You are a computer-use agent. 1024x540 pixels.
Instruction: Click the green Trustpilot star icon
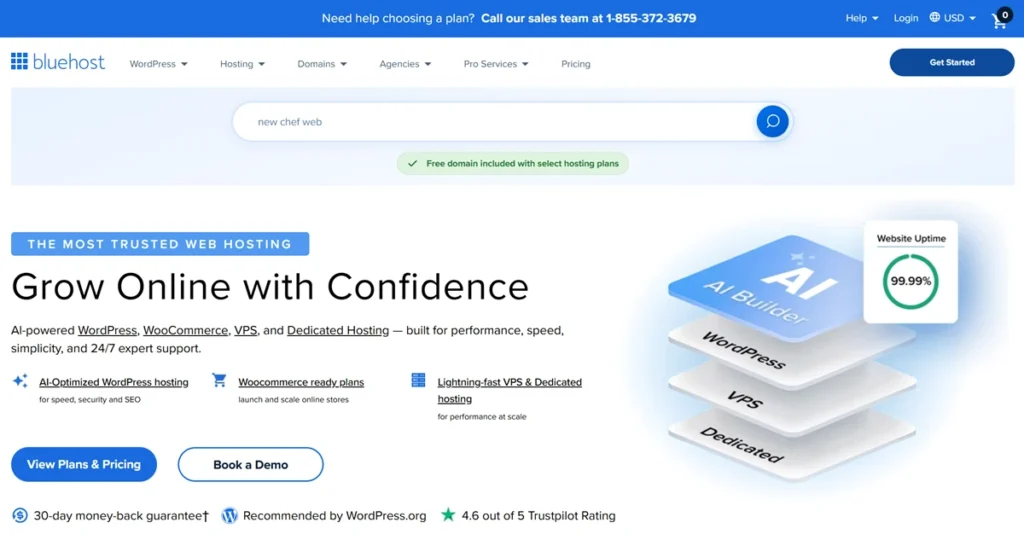click(x=448, y=515)
